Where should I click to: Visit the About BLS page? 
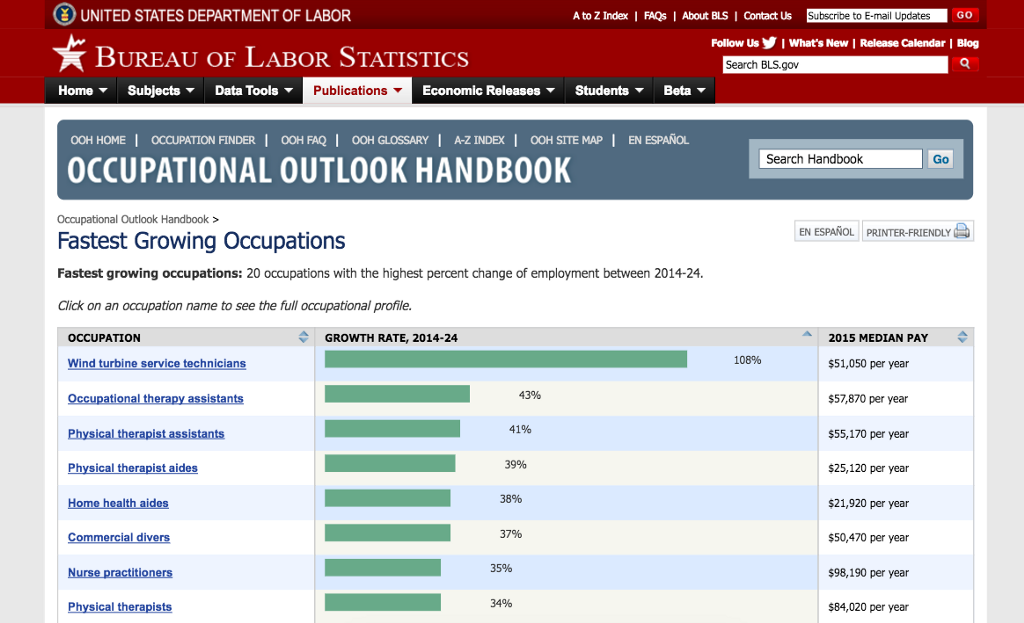705,16
